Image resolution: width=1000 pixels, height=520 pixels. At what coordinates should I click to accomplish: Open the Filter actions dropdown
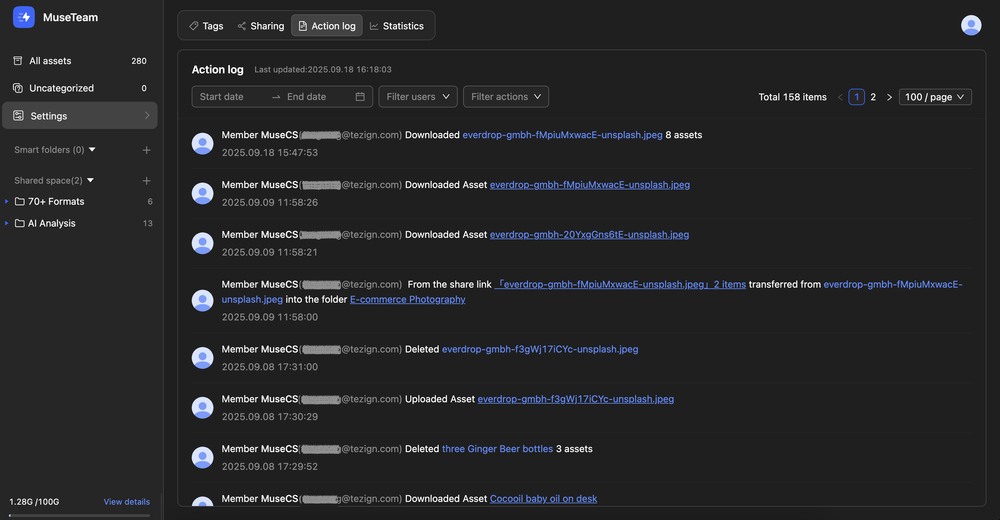(x=505, y=97)
